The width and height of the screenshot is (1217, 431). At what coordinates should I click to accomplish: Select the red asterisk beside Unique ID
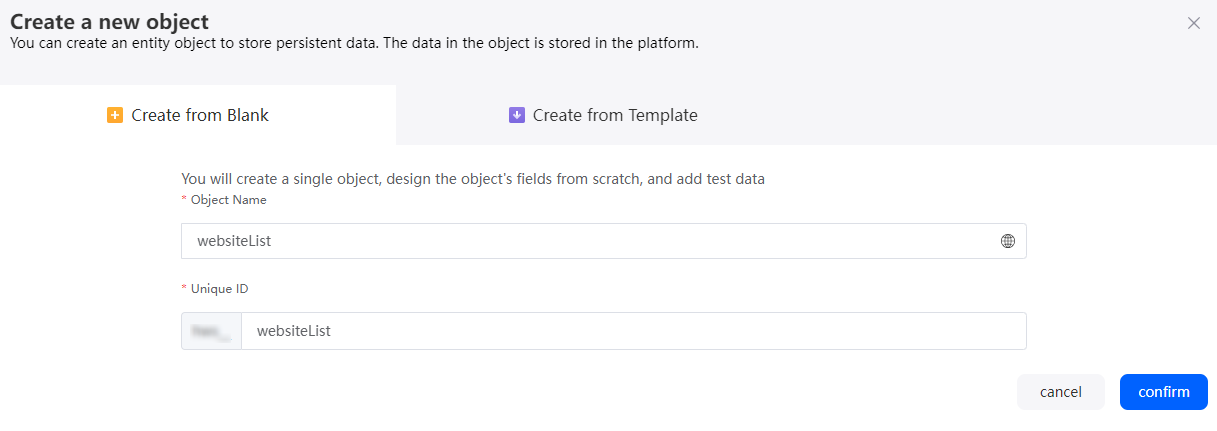[184, 289]
